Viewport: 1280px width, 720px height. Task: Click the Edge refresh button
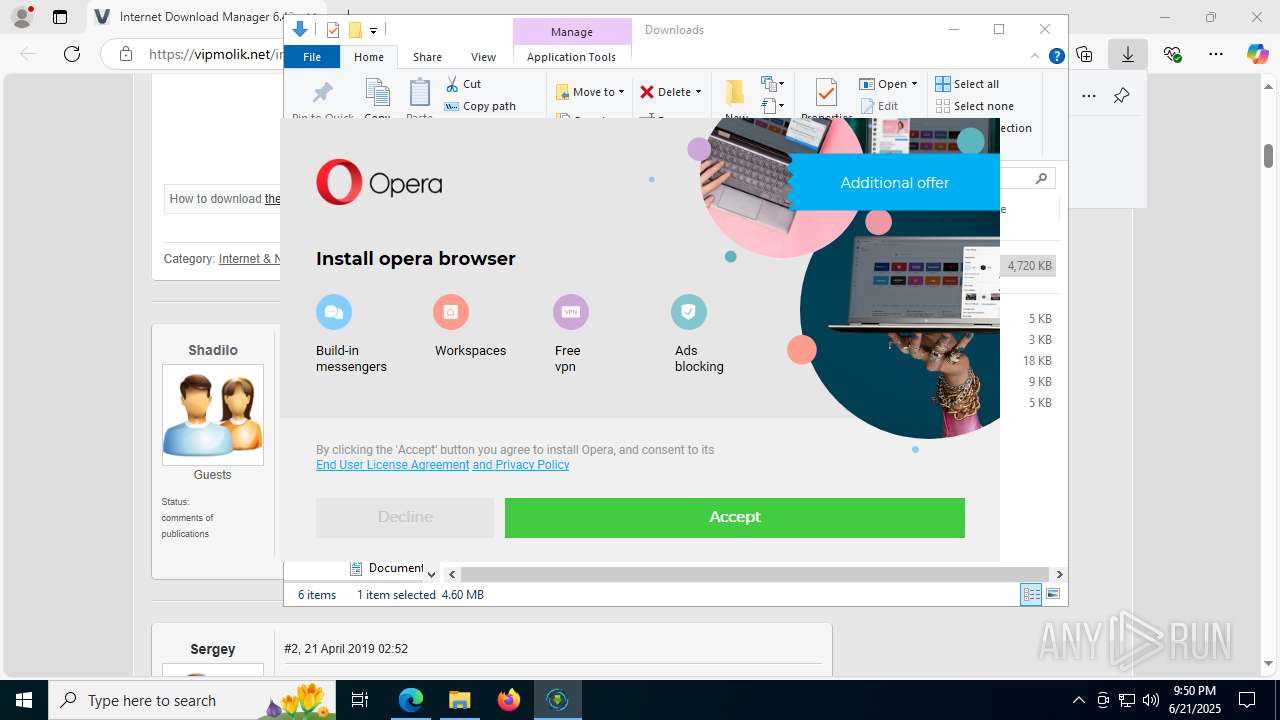tap(72, 54)
